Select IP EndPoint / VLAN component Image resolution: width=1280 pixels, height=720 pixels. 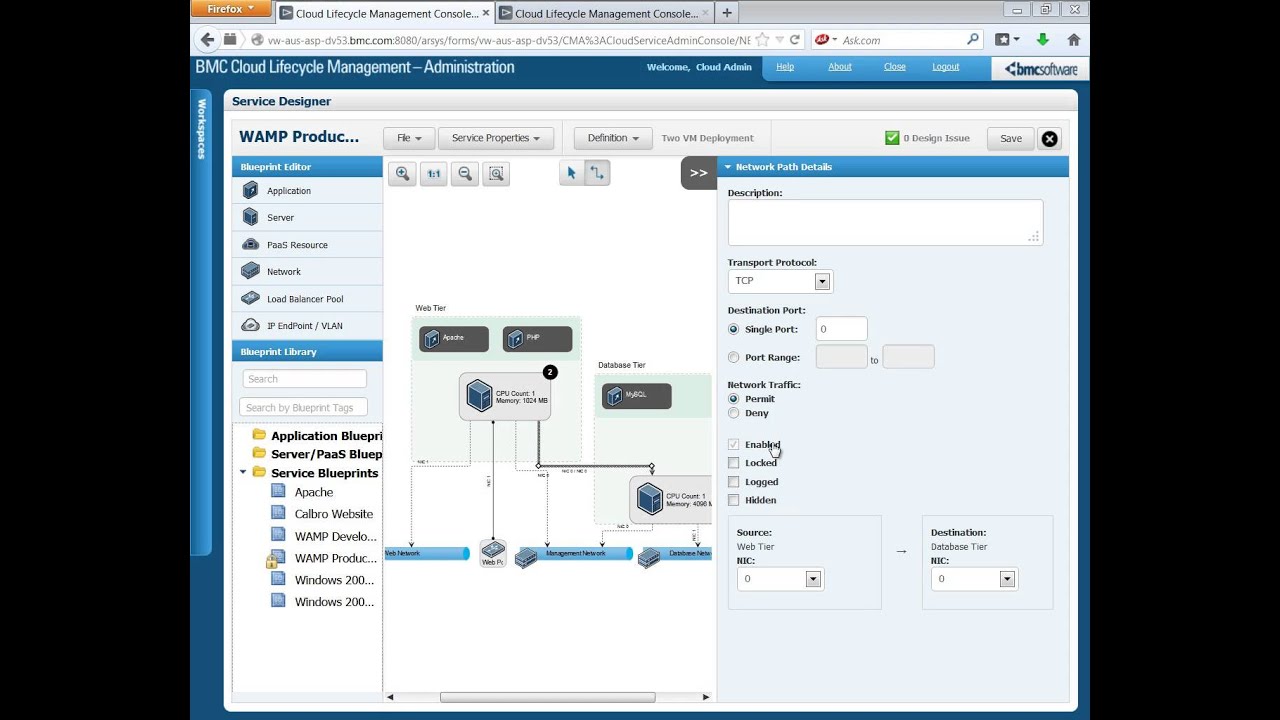[x=307, y=325]
